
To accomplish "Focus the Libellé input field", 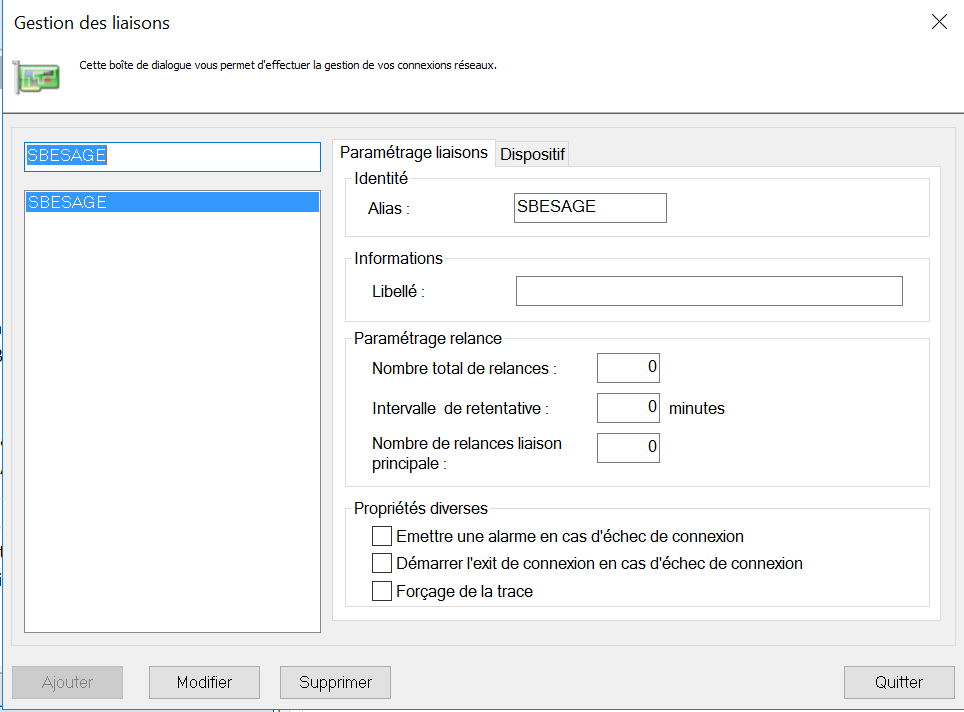I will coord(709,291).
